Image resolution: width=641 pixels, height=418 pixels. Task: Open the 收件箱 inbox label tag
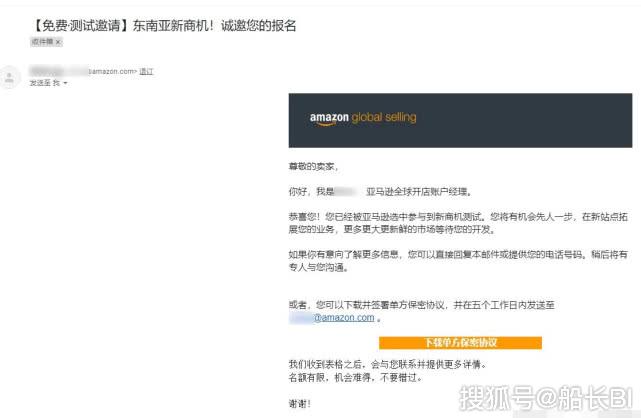pyautogui.click(x=41, y=42)
